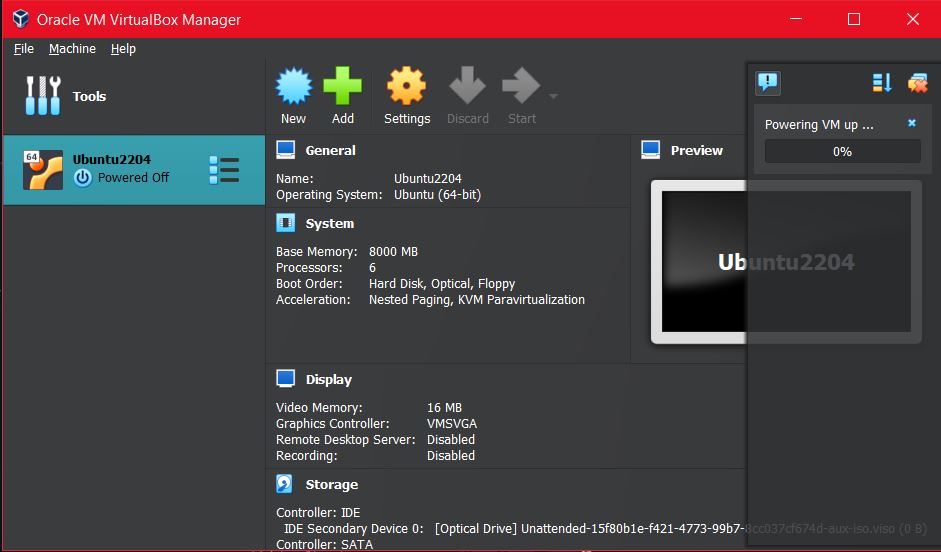Click the Operating System Ubuntu (64-bit) value

(437, 195)
